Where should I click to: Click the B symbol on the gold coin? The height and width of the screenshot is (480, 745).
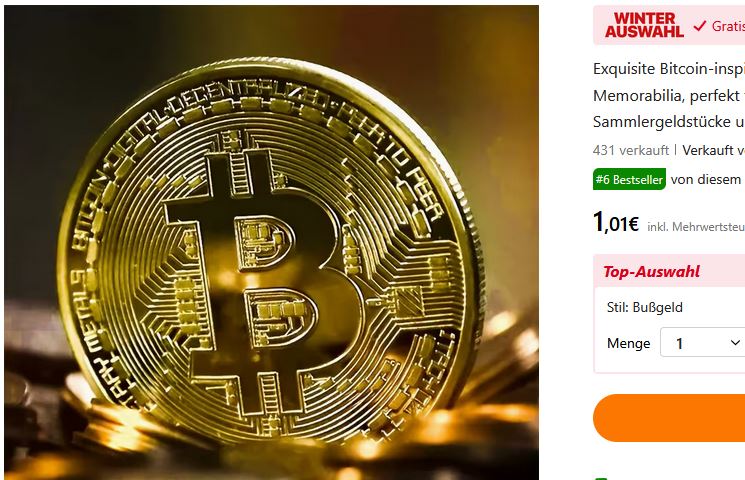[x=264, y=270]
